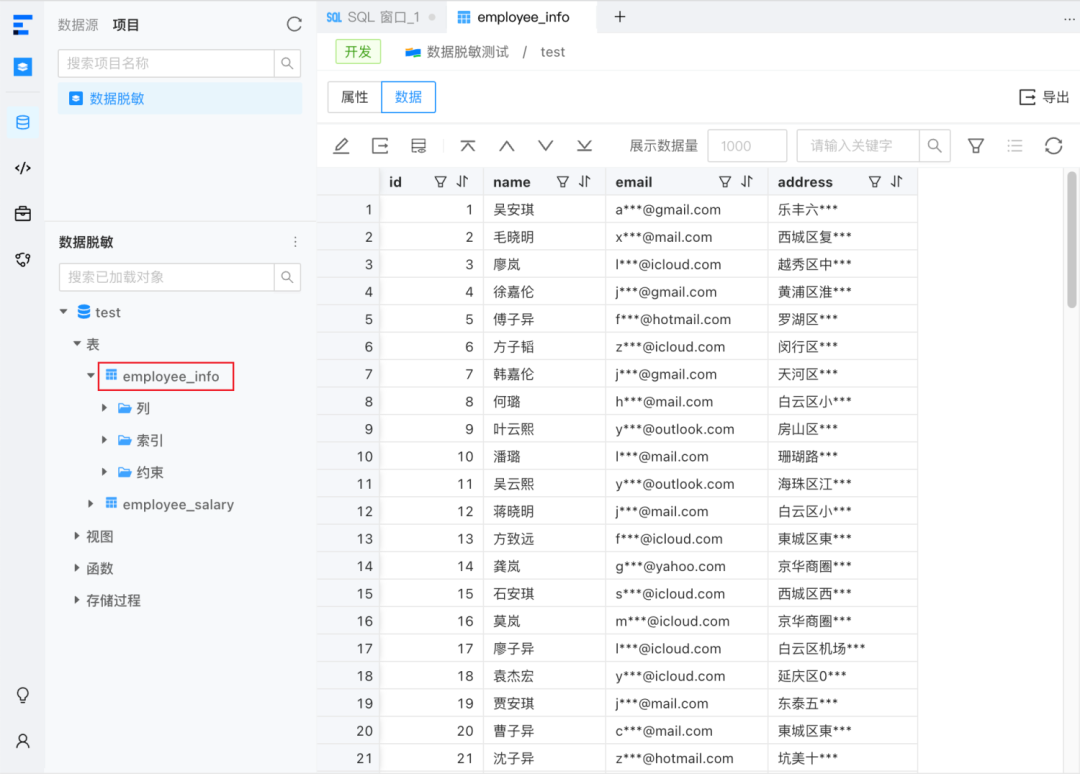Sort the email column
This screenshot has width=1080, height=774.
tap(747, 182)
